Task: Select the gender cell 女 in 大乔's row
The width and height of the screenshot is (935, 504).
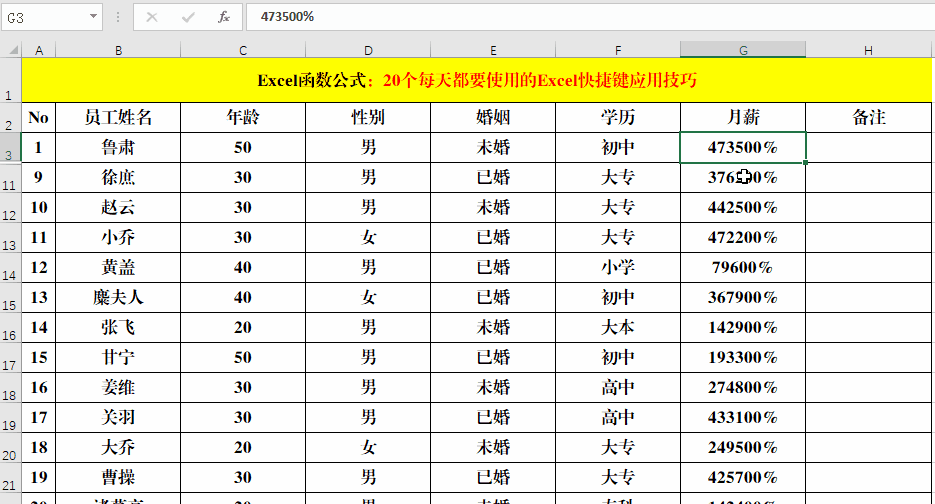Action: pyautogui.click(x=368, y=447)
